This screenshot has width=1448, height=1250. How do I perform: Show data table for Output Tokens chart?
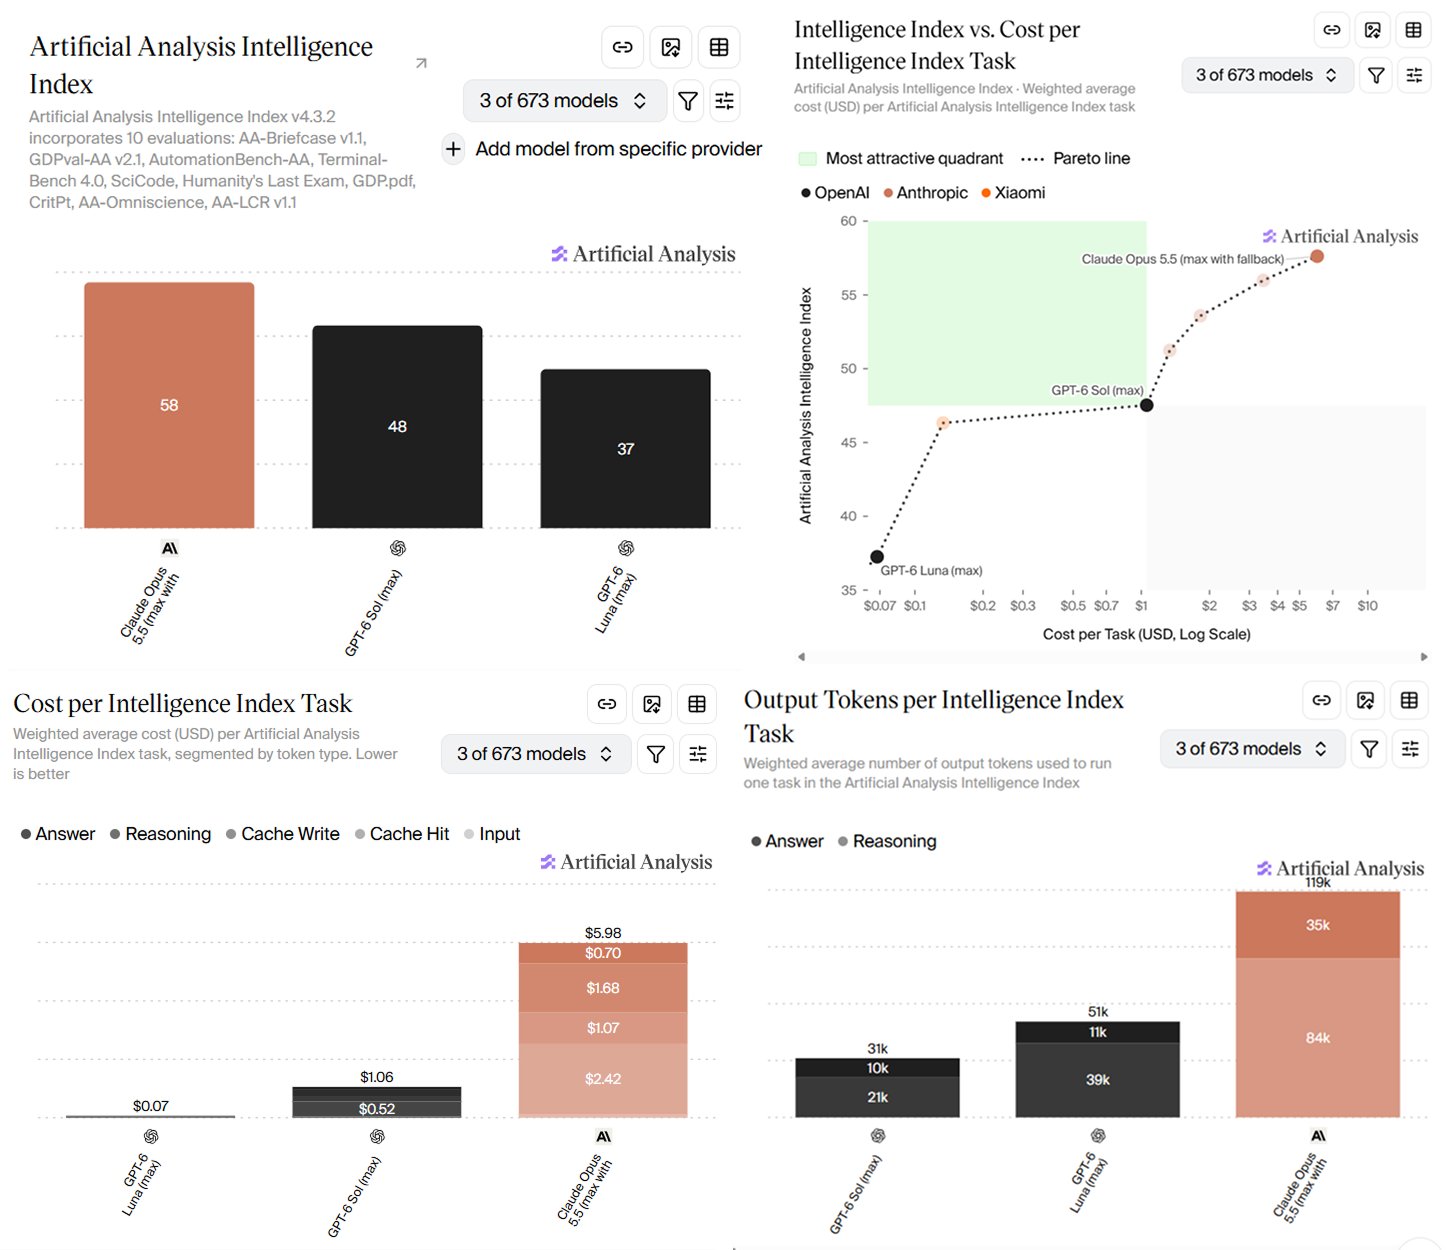click(x=1409, y=700)
